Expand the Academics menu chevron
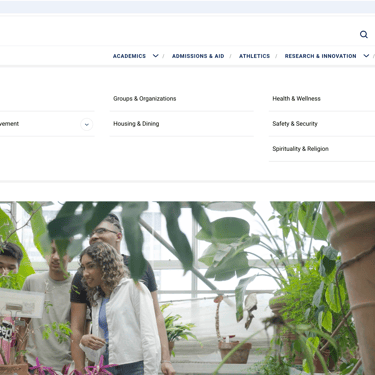 tap(156, 56)
